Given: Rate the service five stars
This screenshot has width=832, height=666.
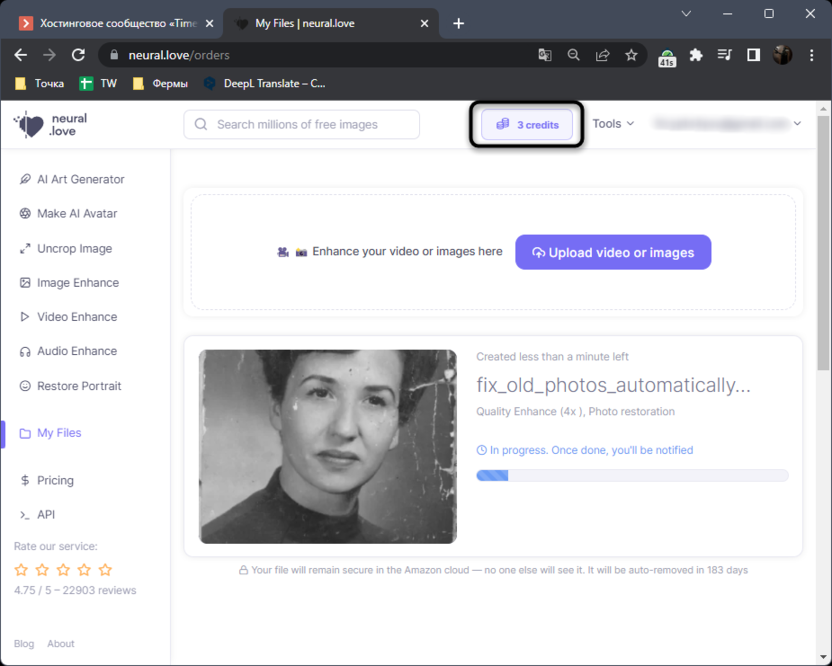Looking at the screenshot, I should coord(105,570).
